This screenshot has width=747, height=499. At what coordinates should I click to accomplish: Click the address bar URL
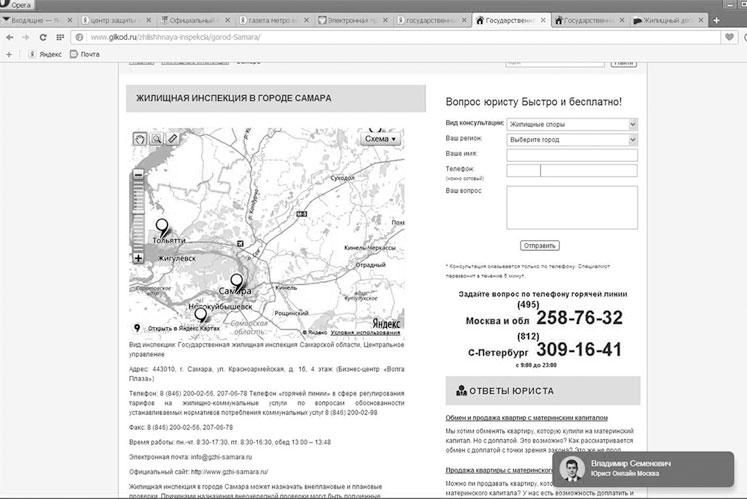175,37
